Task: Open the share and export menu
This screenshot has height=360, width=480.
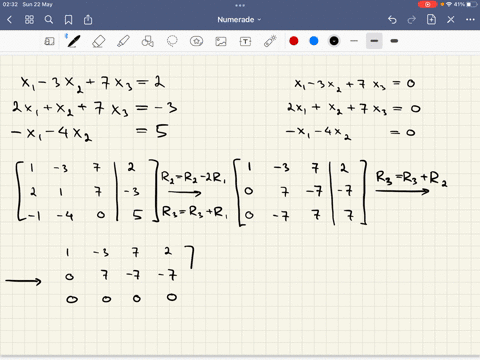Action: [88, 19]
